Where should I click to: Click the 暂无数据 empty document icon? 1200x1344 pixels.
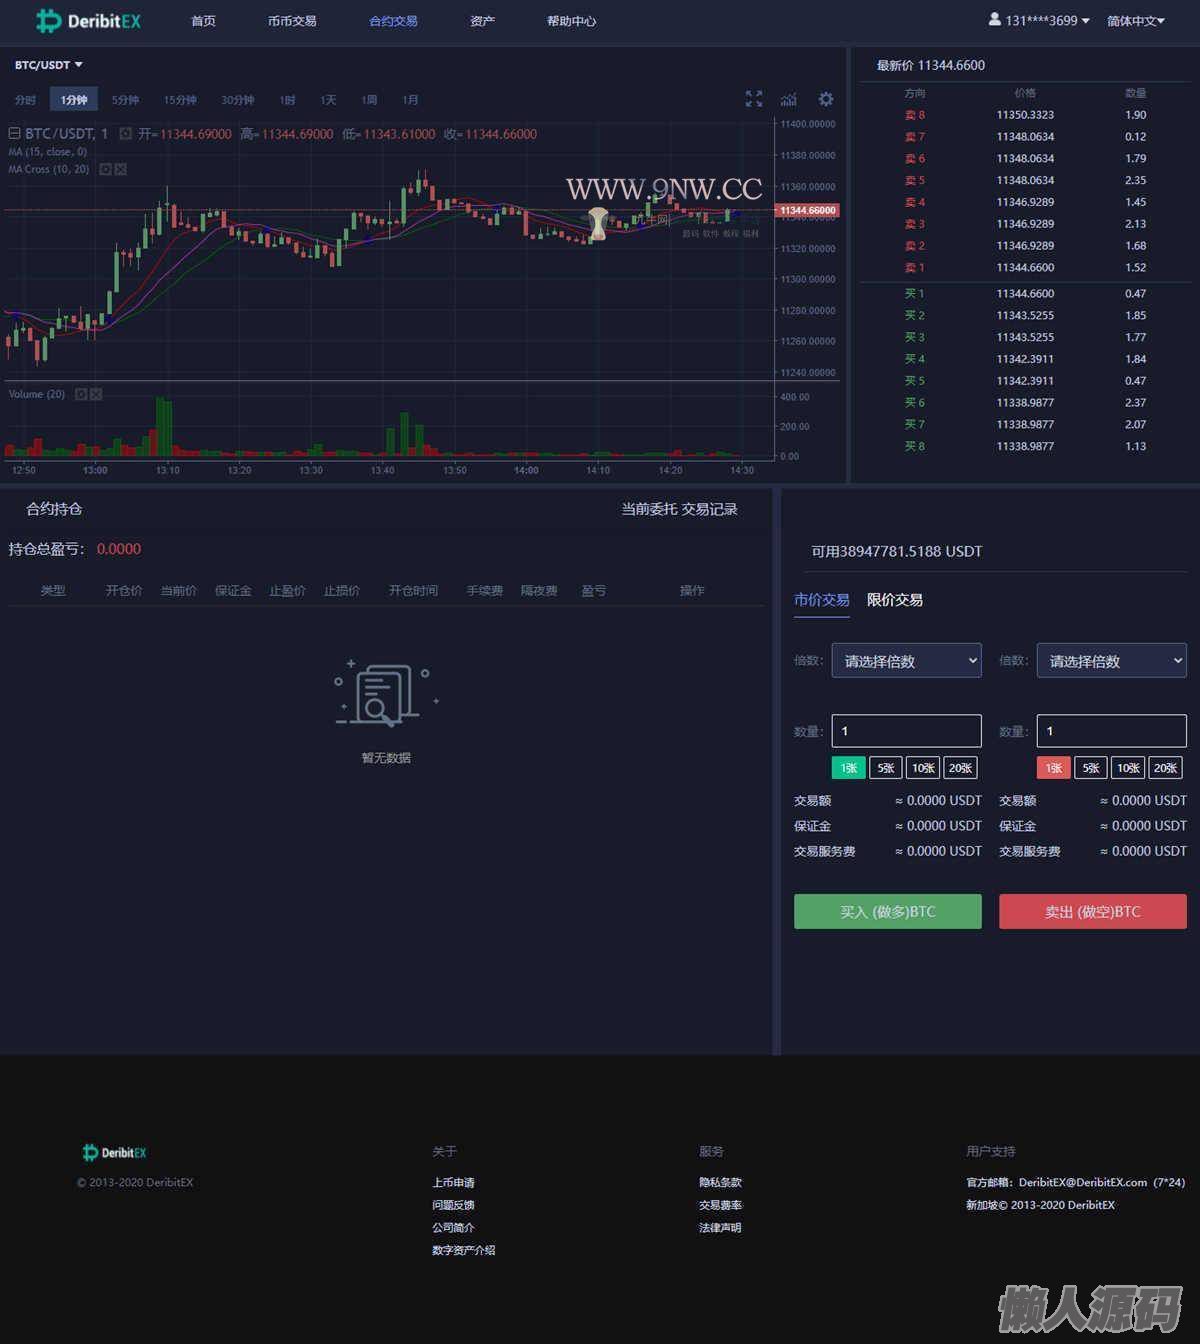[385, 692]
